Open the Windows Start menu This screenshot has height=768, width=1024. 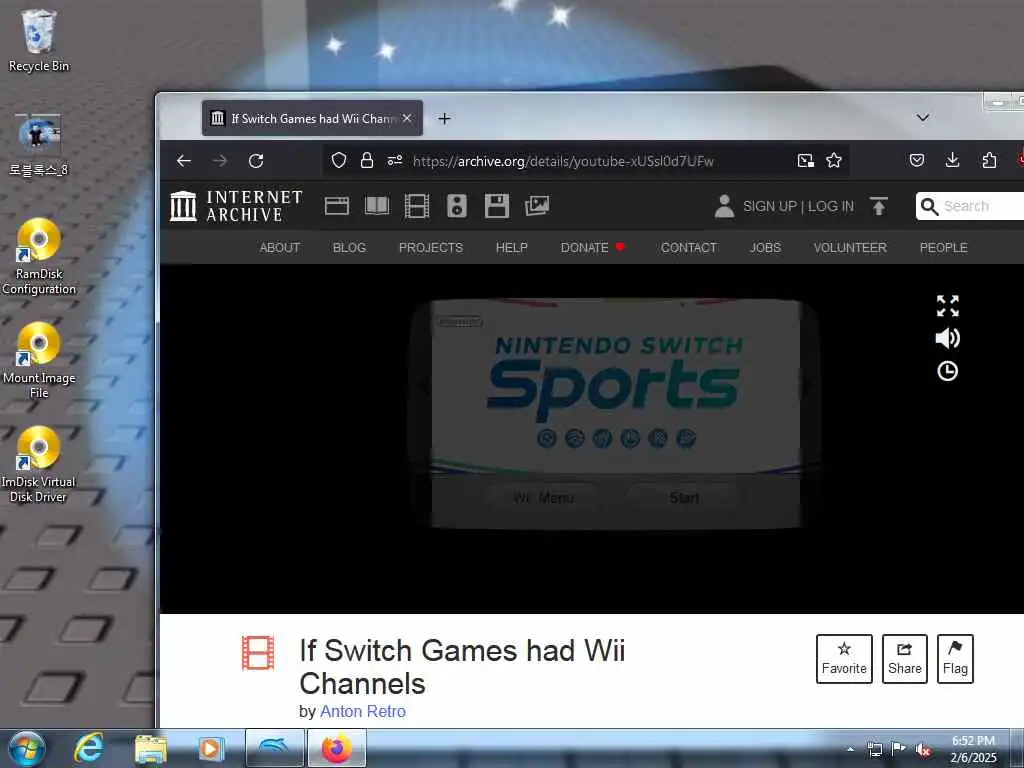point(27,749)
